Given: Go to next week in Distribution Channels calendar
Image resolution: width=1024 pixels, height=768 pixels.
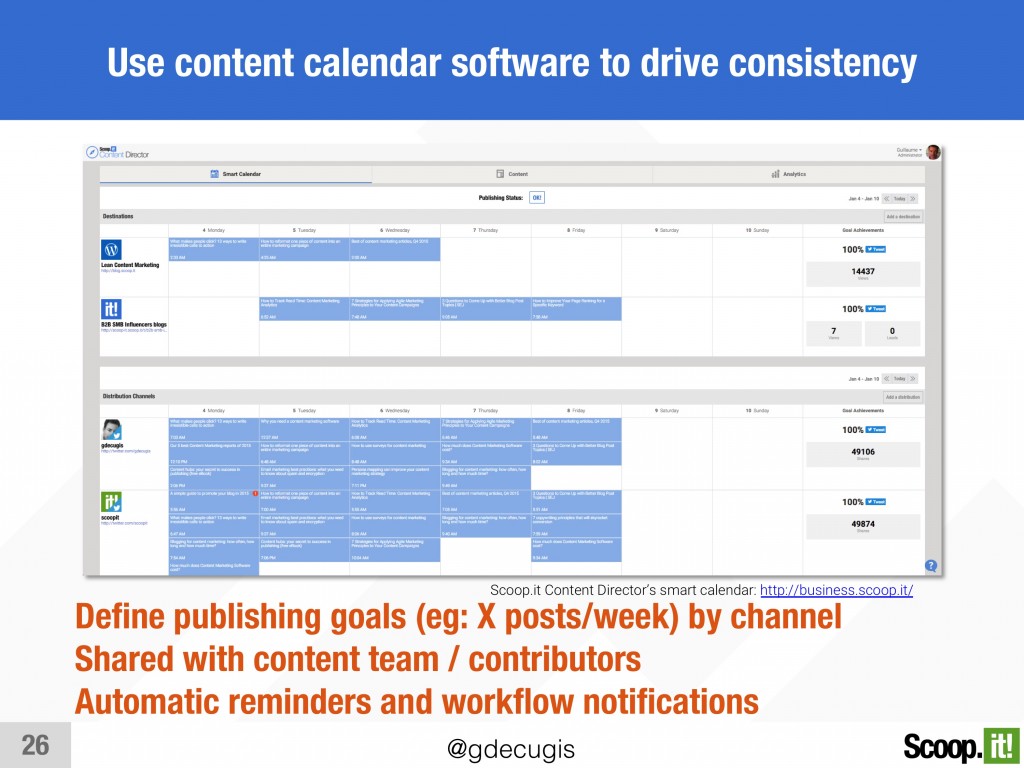Looking at the screenshot, I should (x=913, y=379).
